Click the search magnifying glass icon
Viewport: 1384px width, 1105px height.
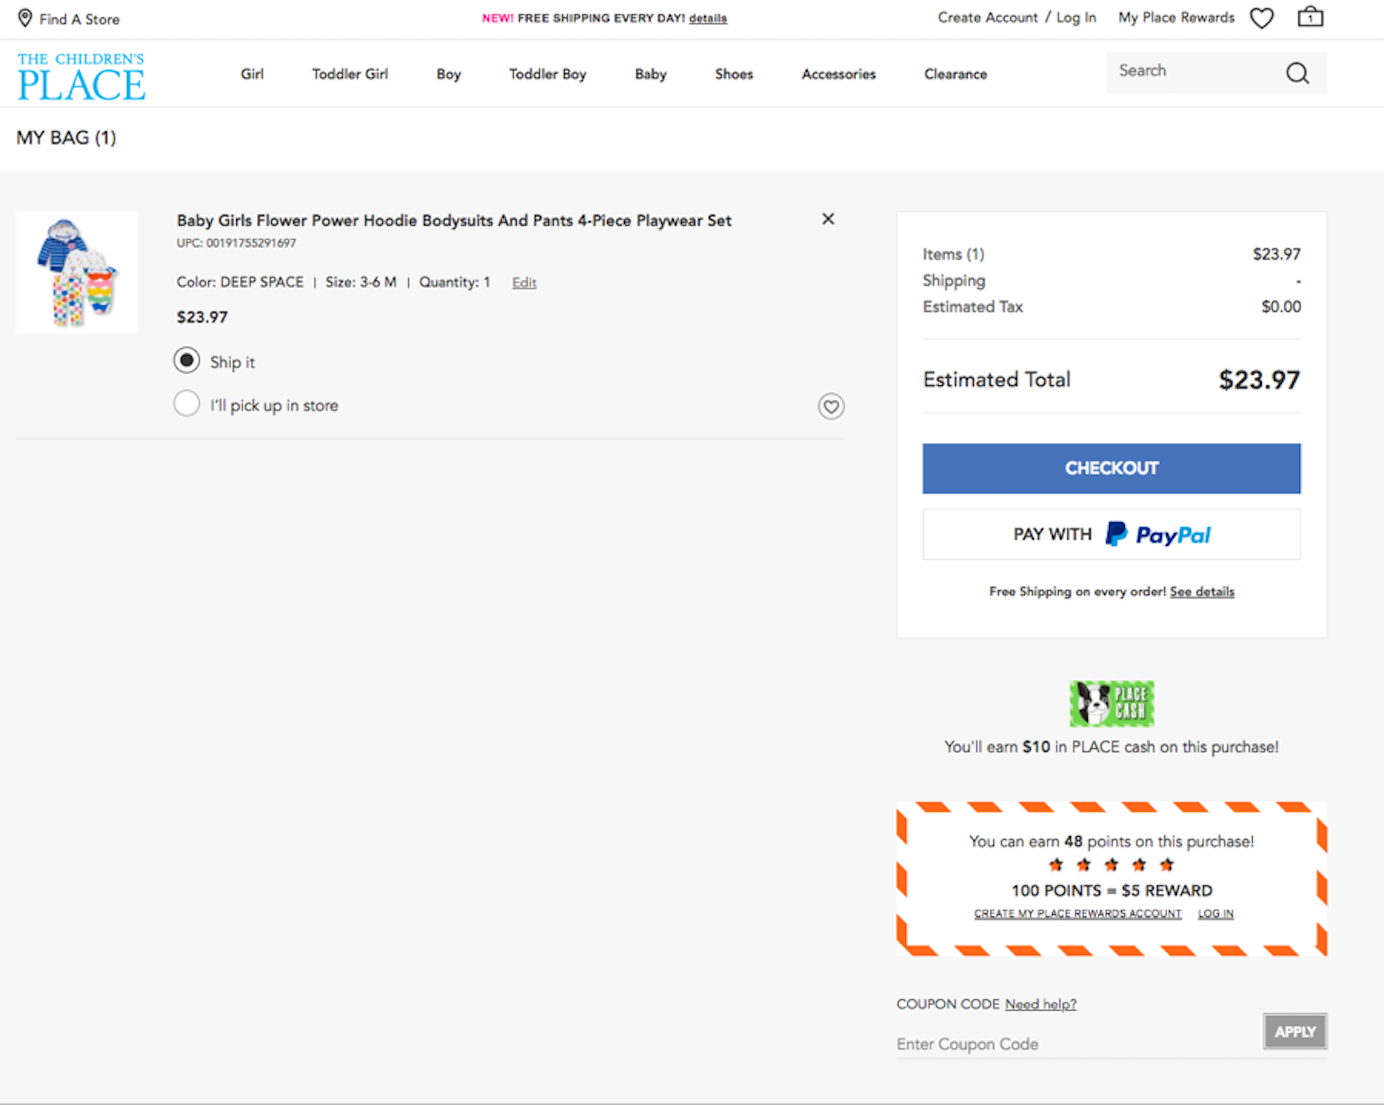[x=1297, y=73]
